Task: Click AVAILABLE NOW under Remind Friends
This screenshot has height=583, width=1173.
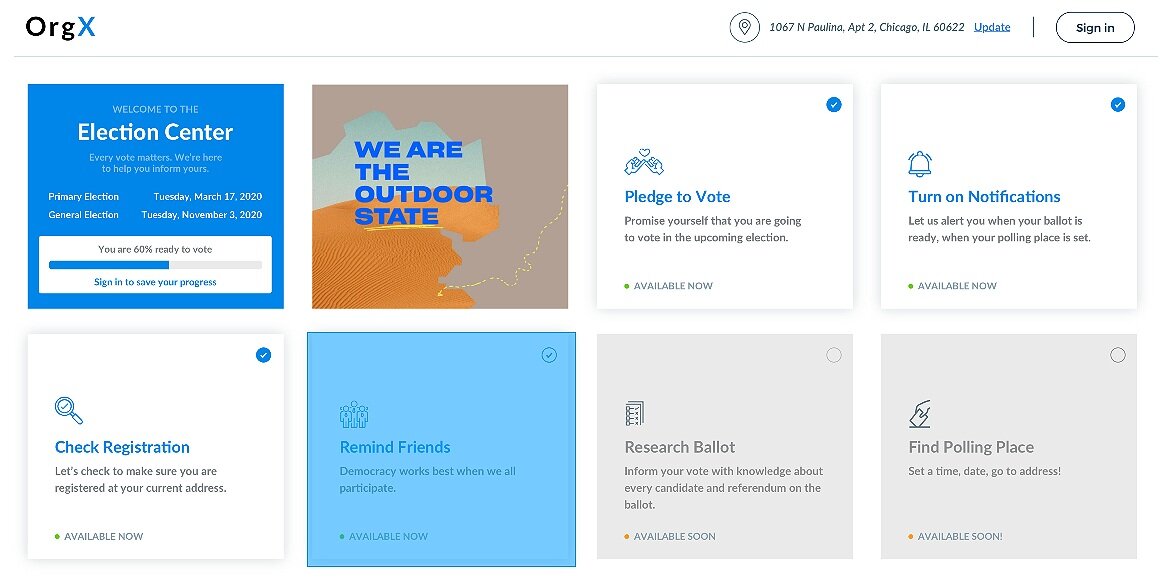Action: (x=388, y=537)
